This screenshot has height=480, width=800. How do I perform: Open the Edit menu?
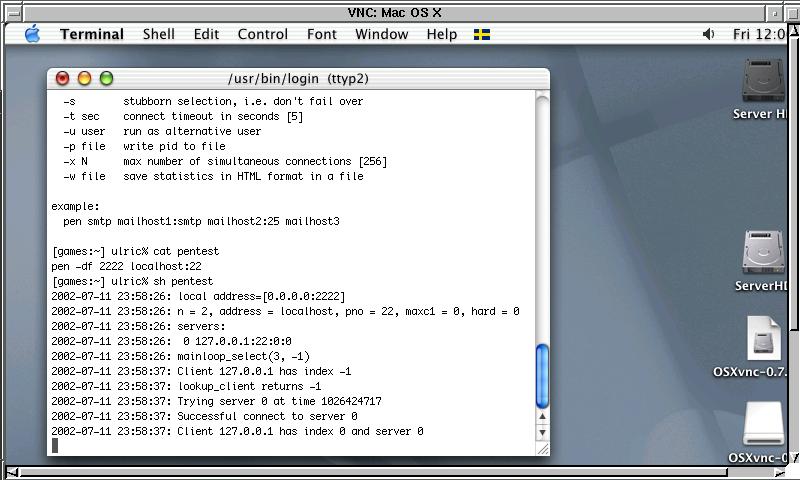(x=206, y=34)
